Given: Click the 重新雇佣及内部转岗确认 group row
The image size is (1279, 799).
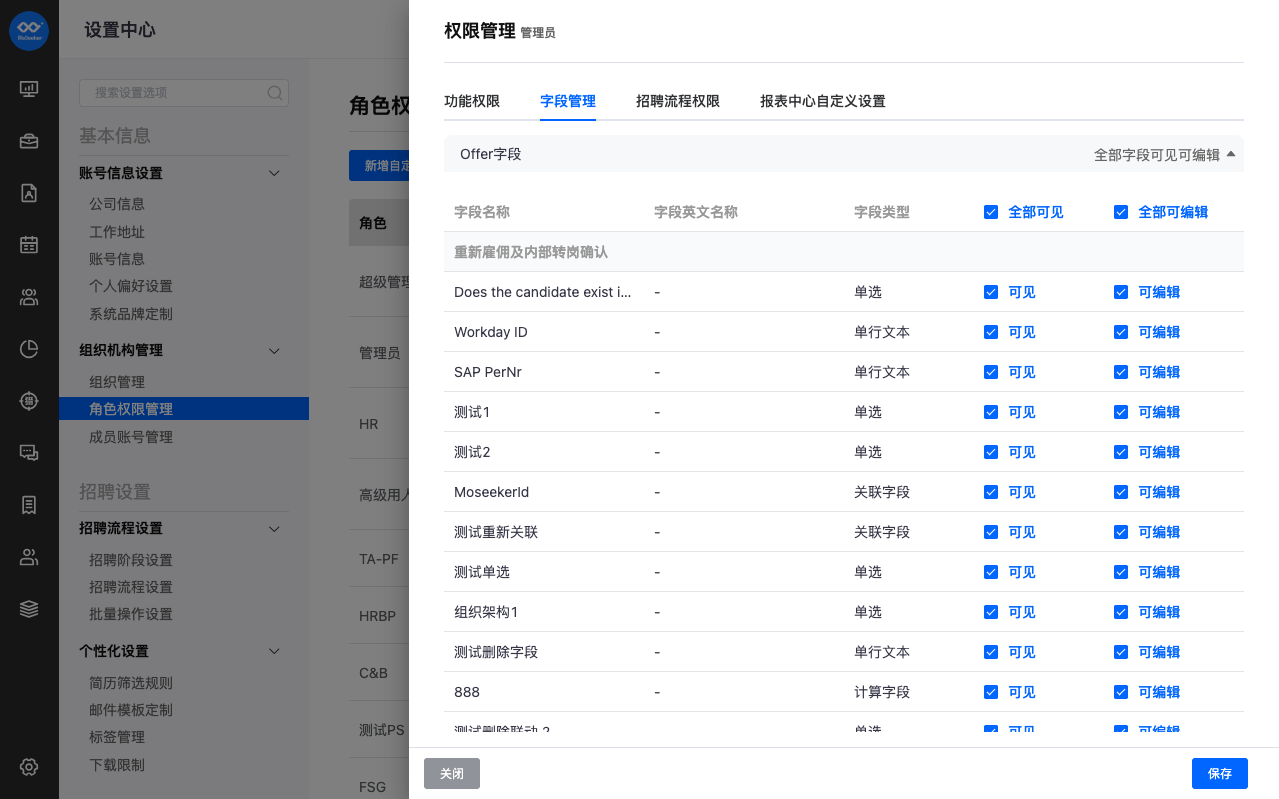Looking at the screenshot, I should [x=844, y=252].
